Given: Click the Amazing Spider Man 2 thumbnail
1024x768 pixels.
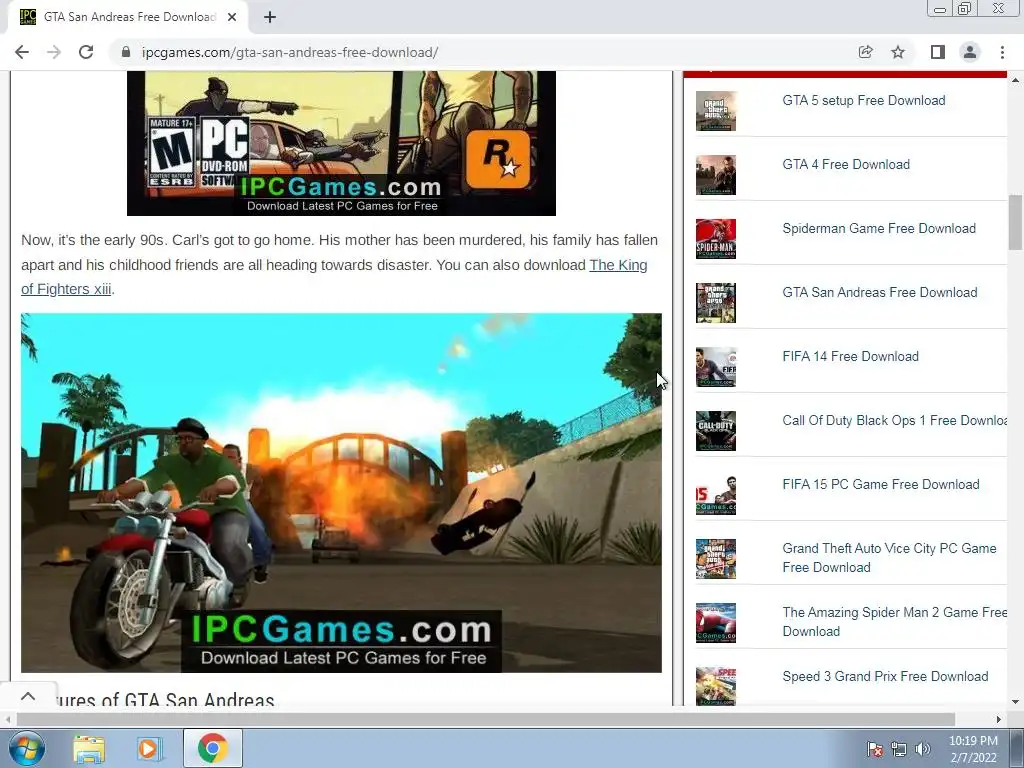Looking at the screenshot, I should click(716, 623).
